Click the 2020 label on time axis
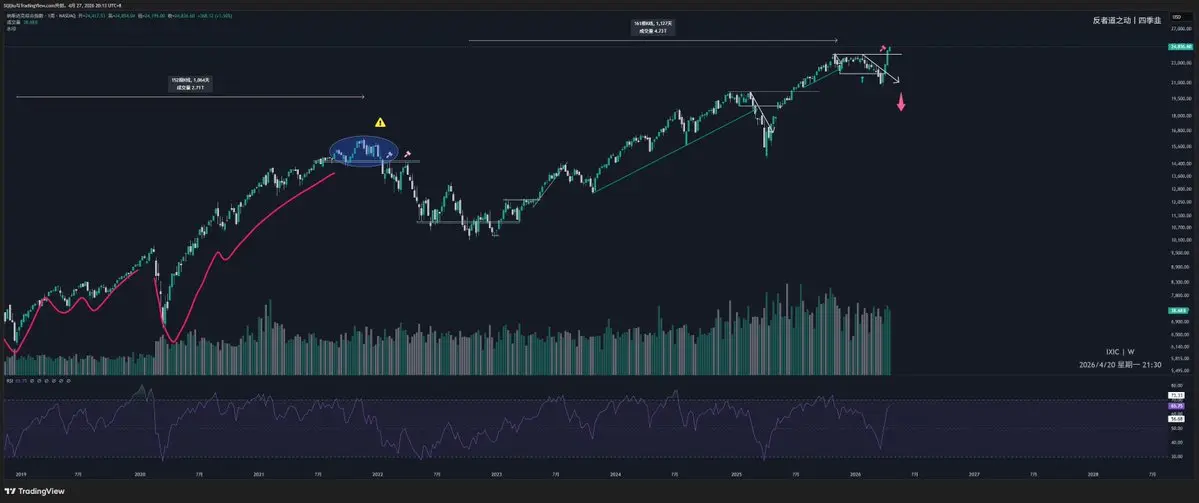This screenshot has height=503, width=1199. (x=140, y=474)
